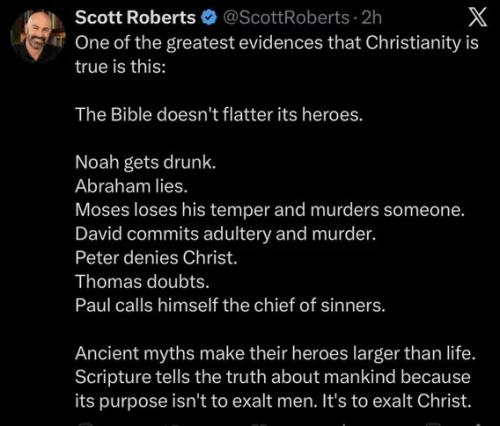
Task: Open the 2h timestamp link
Action: coord(371,18)
